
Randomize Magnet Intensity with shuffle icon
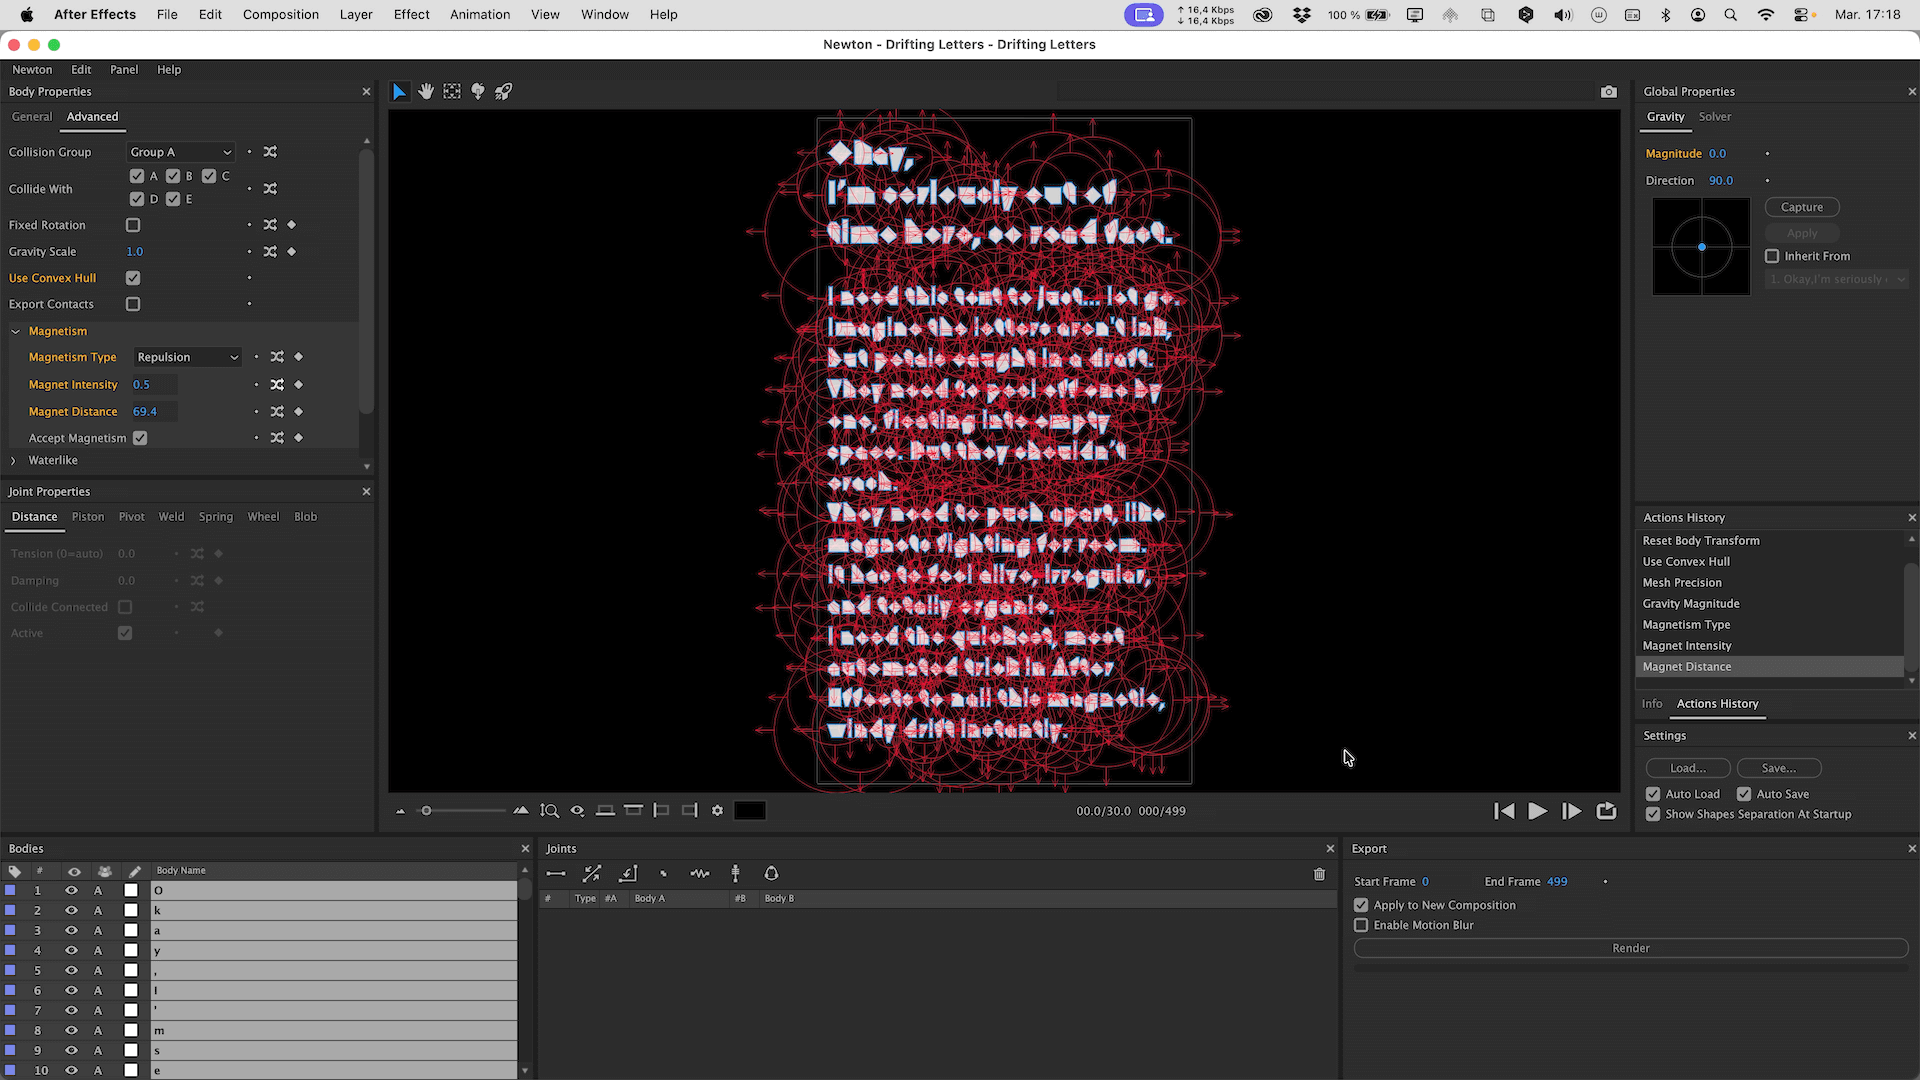coord(277,384)
